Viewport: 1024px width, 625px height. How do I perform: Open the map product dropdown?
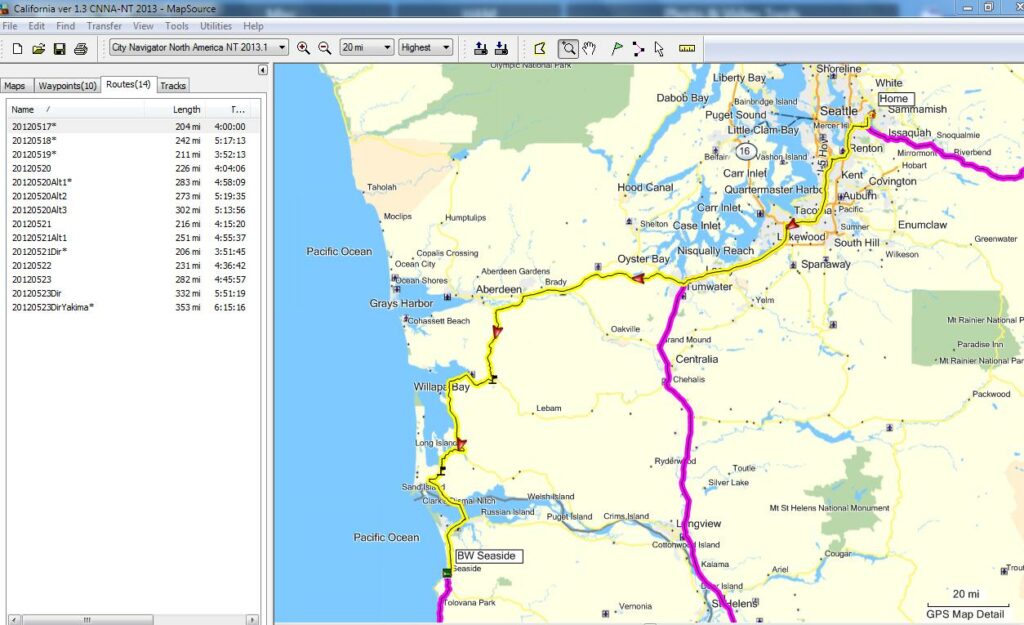282,48
